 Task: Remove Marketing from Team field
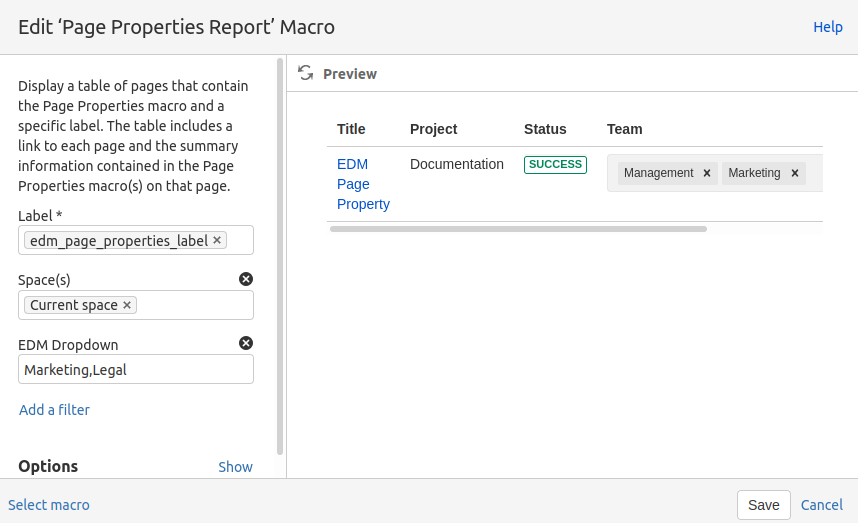[795, 173]
